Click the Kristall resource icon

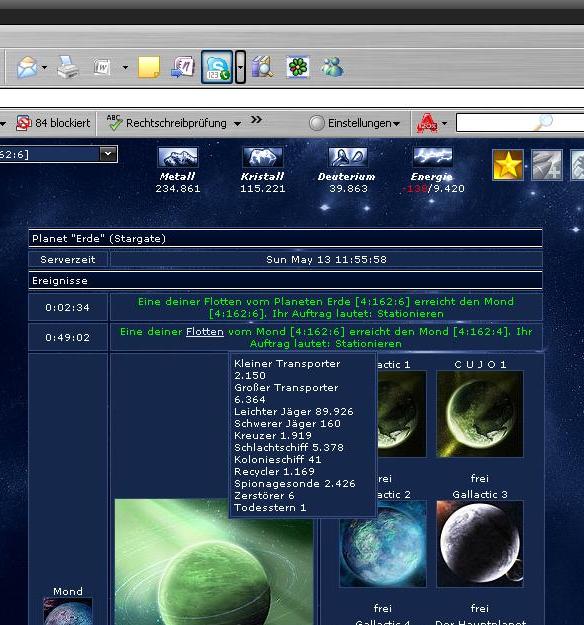(x=262, y=157)
